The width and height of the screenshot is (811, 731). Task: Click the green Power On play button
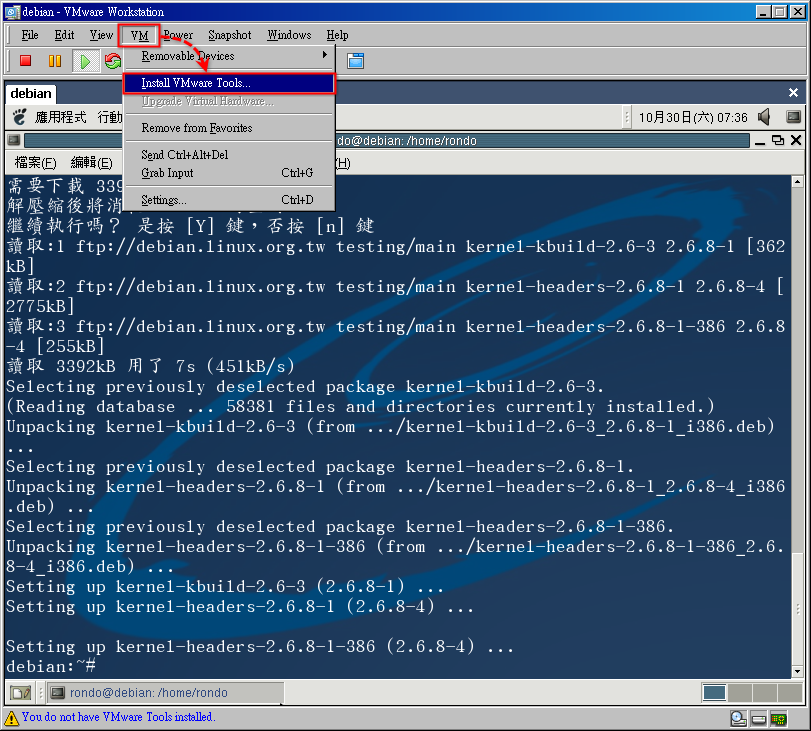(x=85, y=61)
